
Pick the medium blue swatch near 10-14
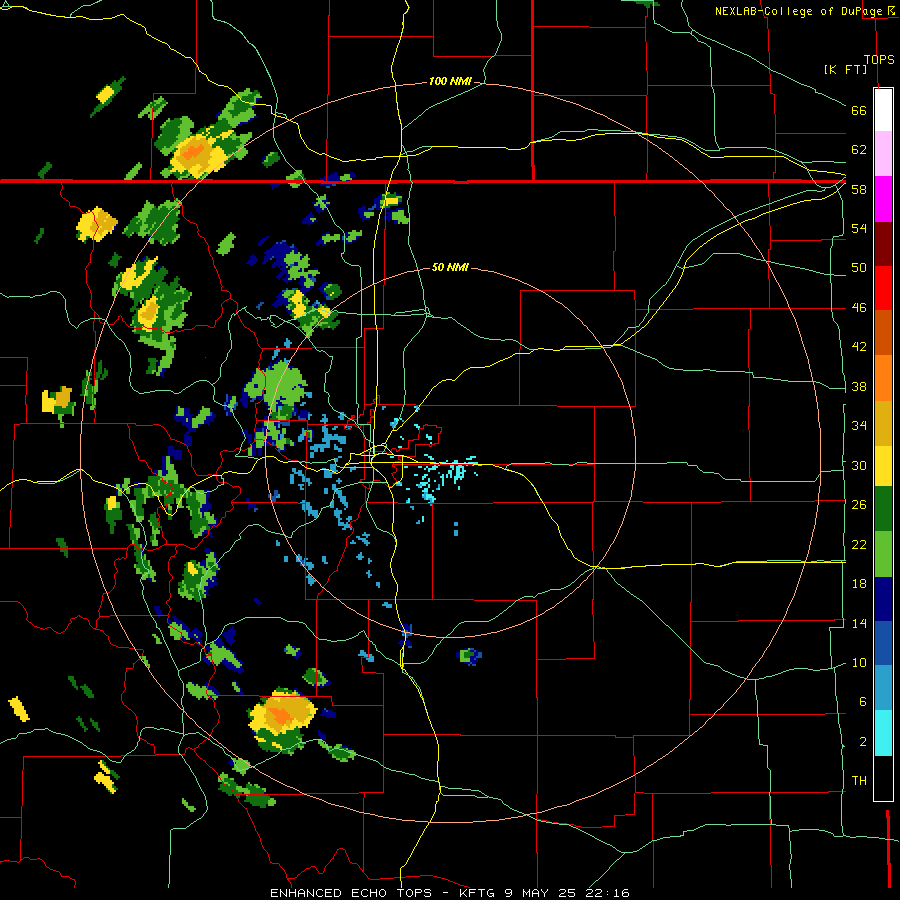[x=883, y=643]
